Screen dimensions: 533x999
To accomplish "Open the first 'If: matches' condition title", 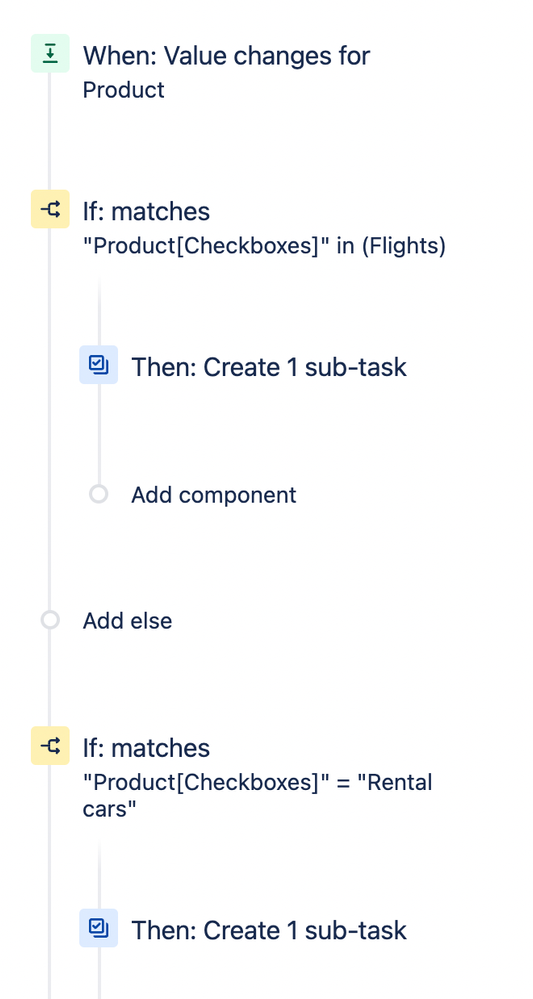I will tap(146, 212).
